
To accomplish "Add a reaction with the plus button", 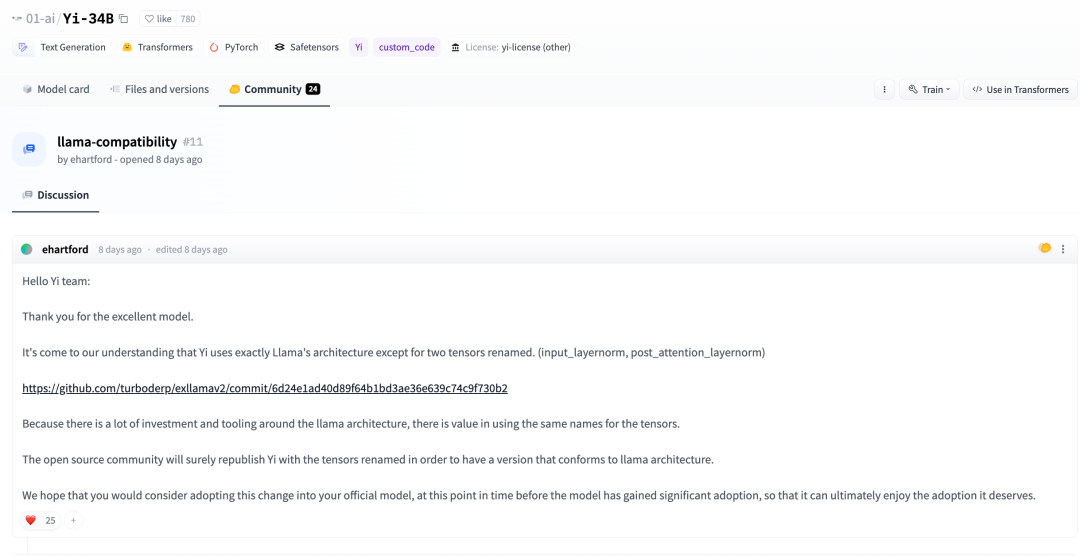I will pos(73,520).
